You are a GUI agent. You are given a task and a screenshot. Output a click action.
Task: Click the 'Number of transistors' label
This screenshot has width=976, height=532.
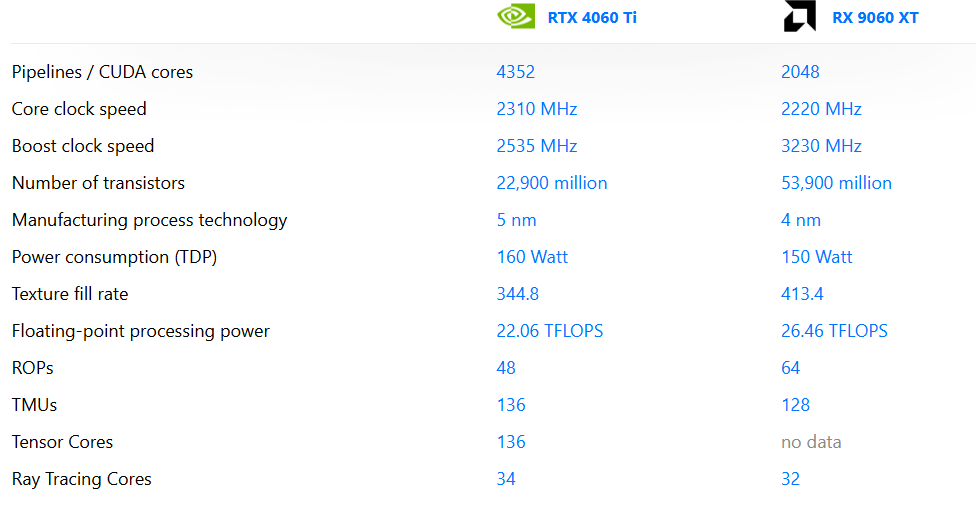pos(98,183)
